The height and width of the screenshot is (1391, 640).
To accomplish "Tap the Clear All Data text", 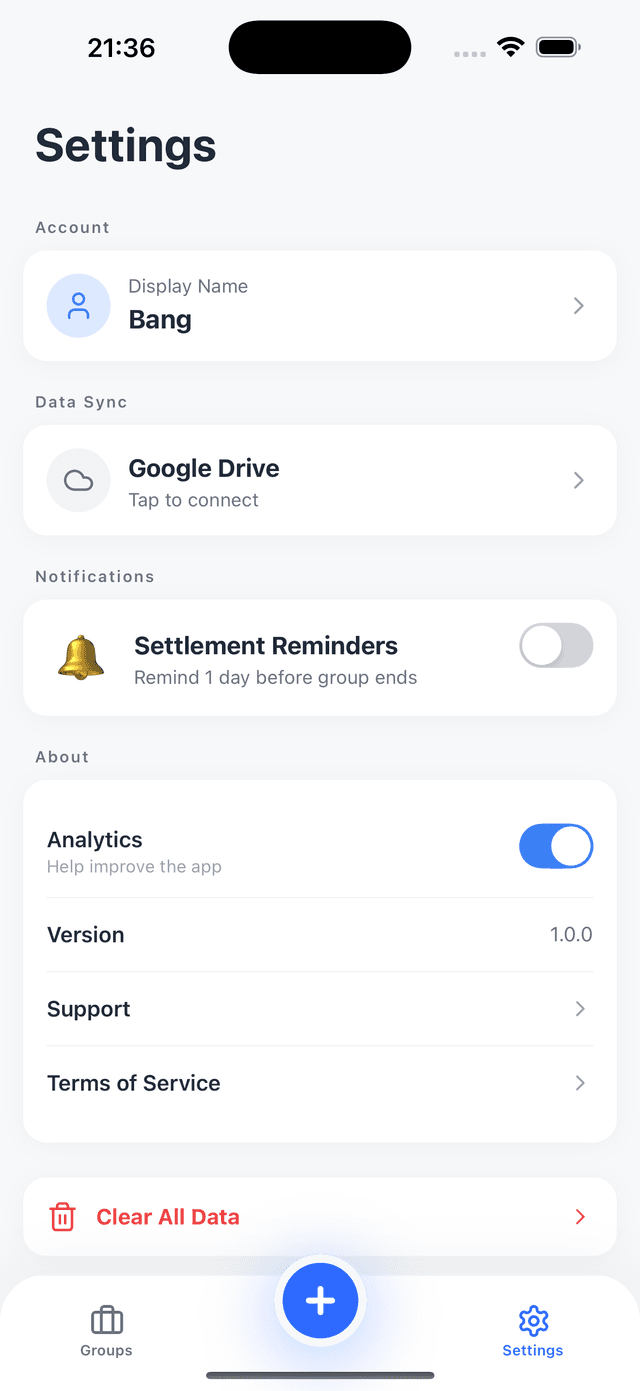I will tap(168, 1217).
